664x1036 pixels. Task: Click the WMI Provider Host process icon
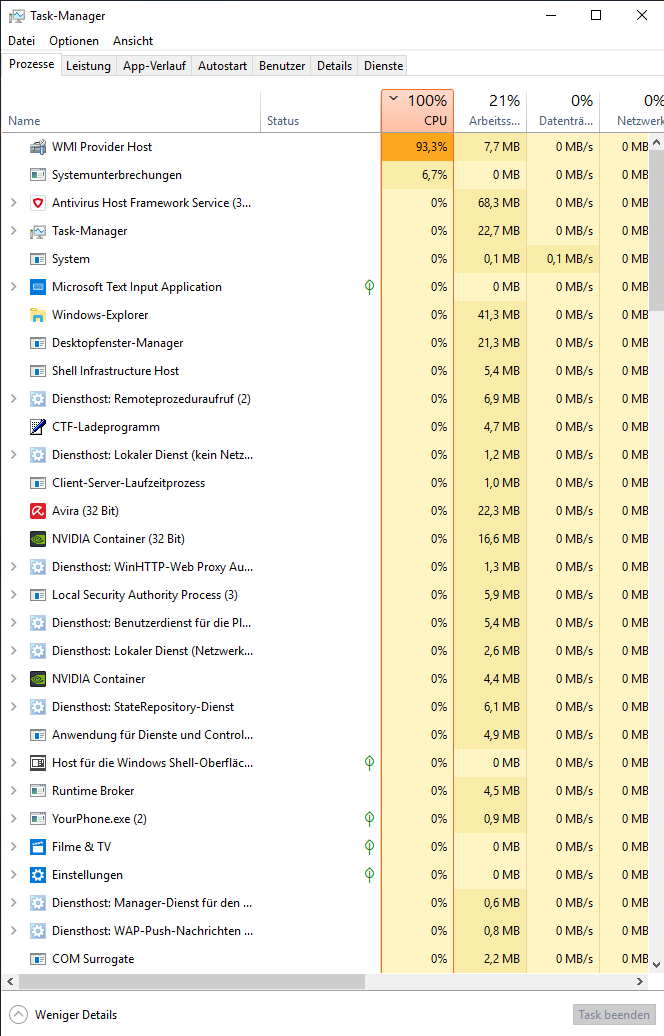tap(38, 147)
